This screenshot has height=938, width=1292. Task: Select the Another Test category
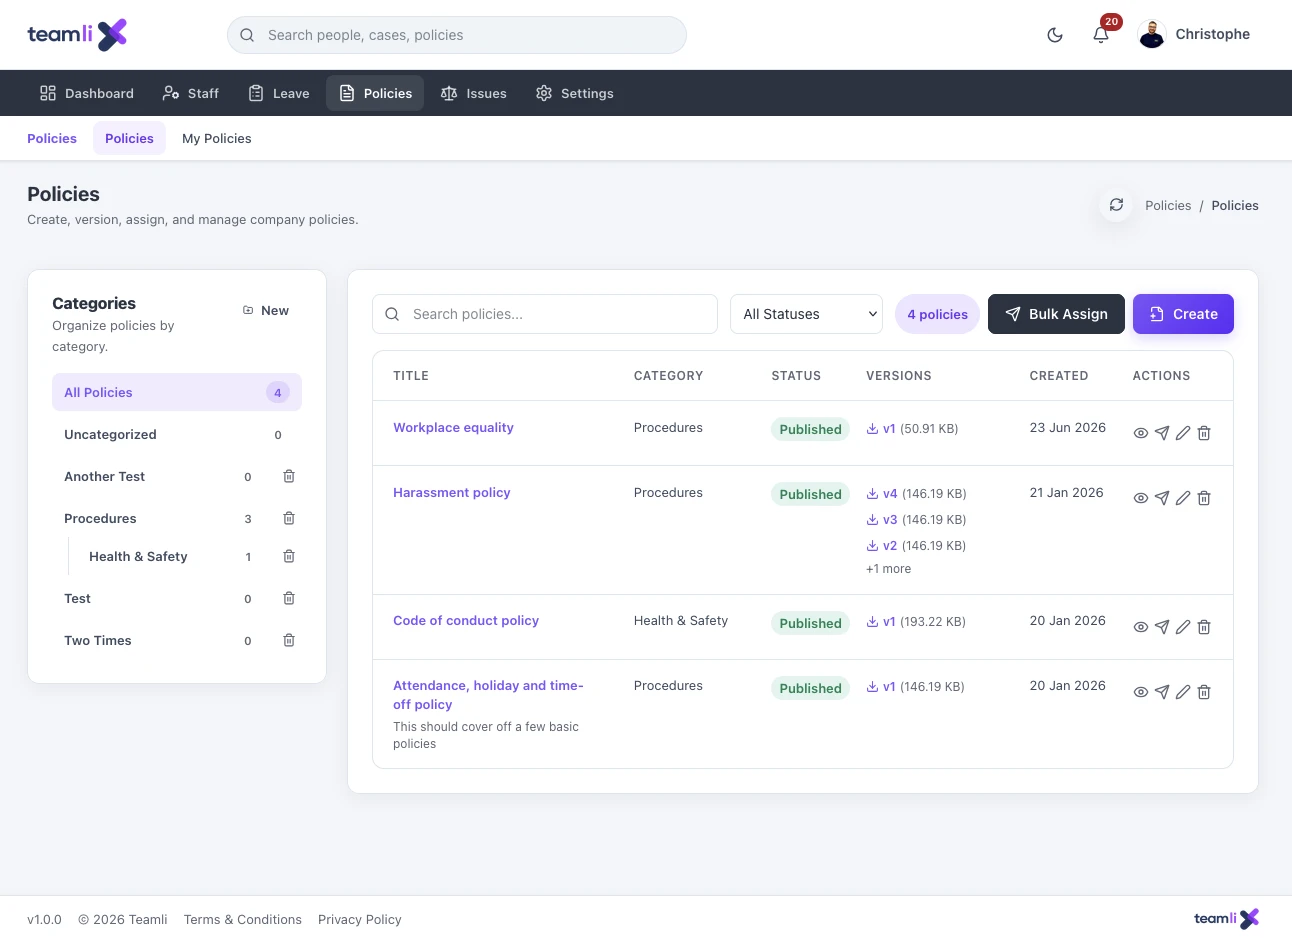pyautogui.click(x=104, y=477)
